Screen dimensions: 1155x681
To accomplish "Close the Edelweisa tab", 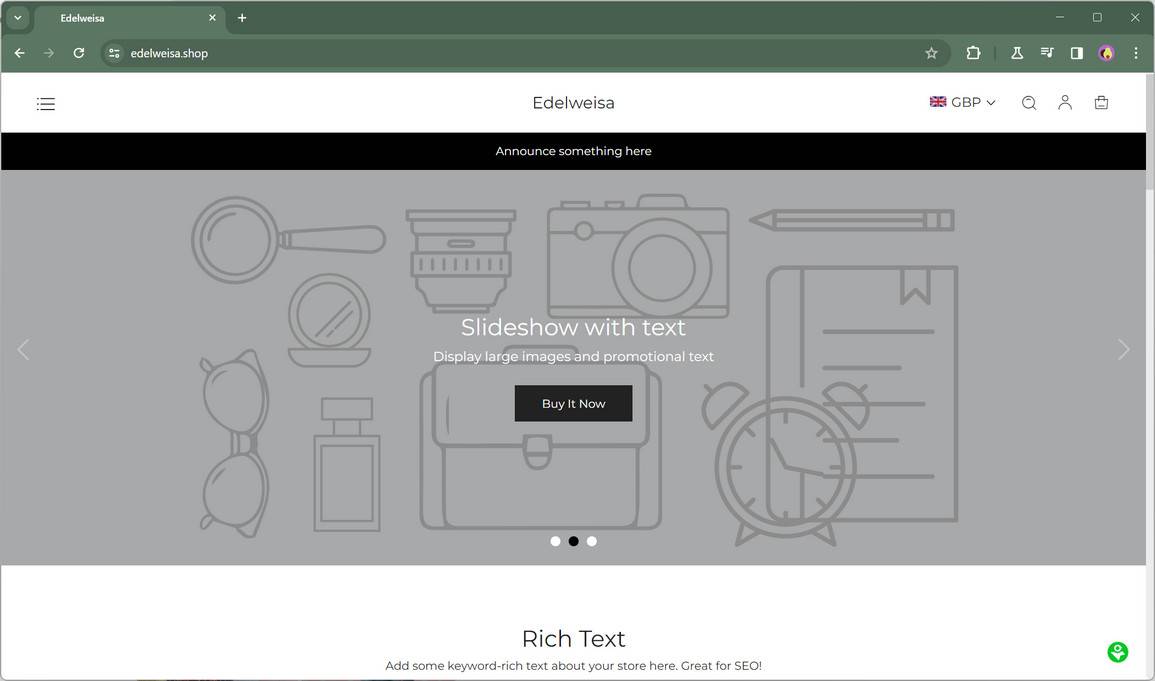I will pos(212,18).
